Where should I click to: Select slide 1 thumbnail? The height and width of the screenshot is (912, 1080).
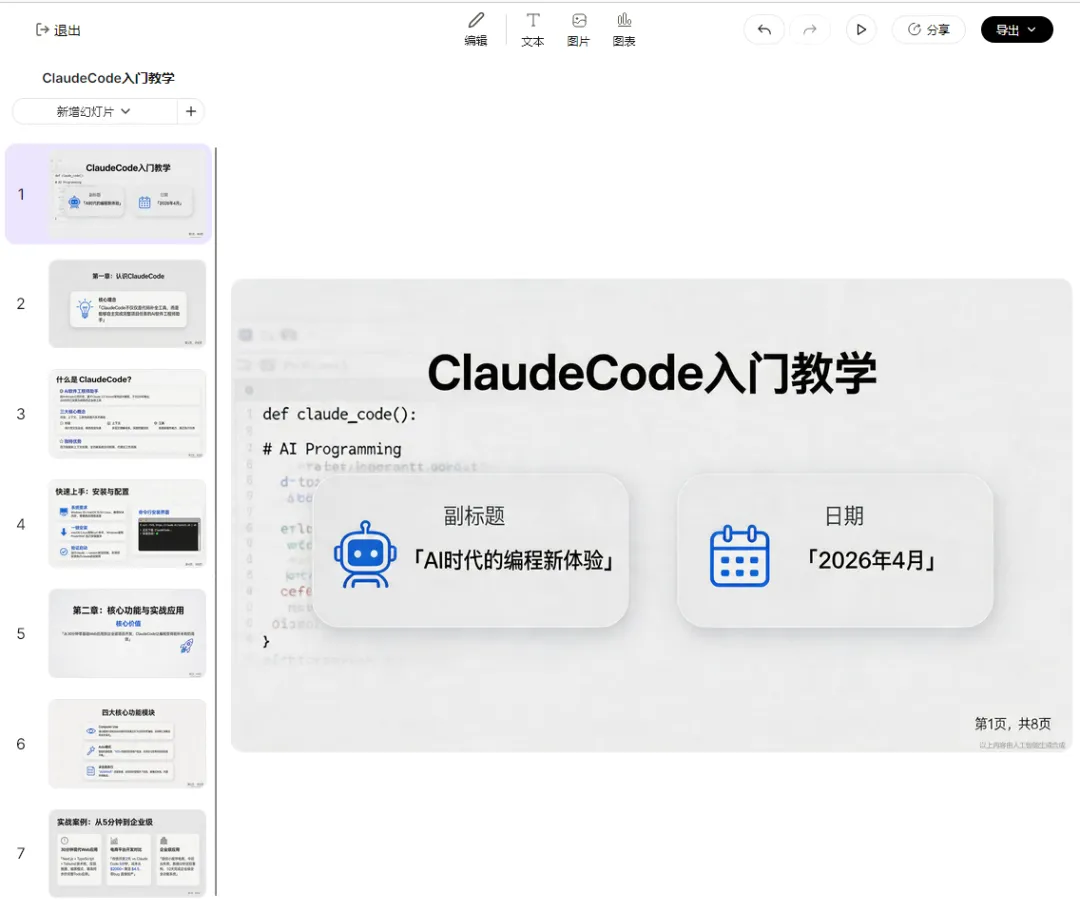(x=127, y=194)
